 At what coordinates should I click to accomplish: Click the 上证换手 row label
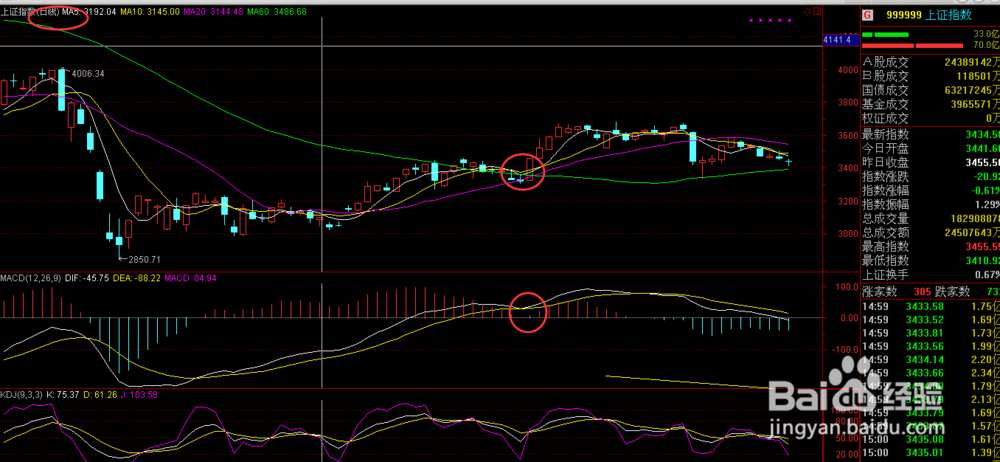[x=884, y=275]
